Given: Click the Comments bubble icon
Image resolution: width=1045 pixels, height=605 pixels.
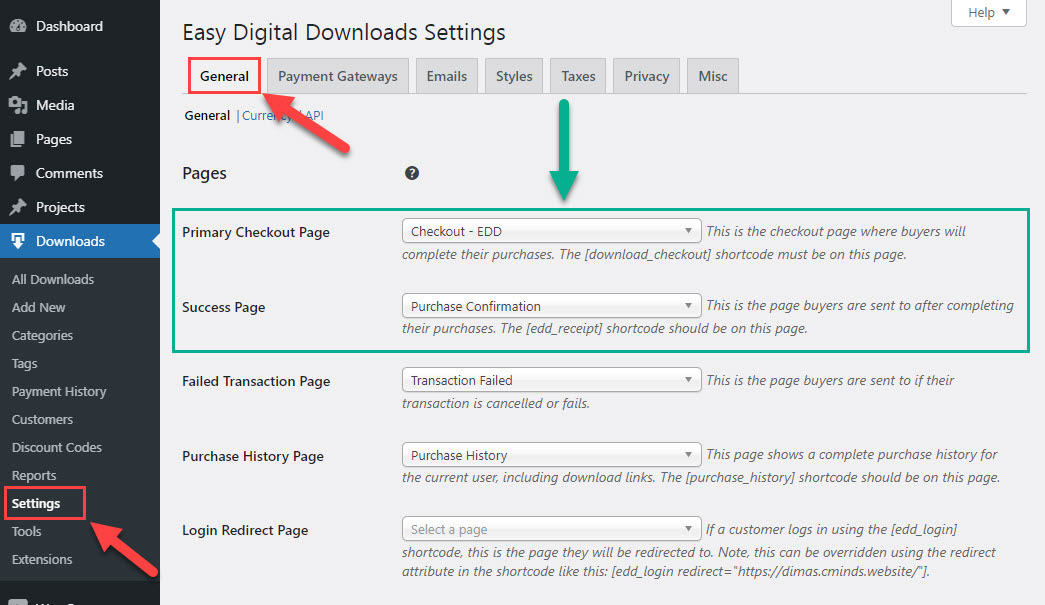Looking at the screenshot, I should [18, 173].
